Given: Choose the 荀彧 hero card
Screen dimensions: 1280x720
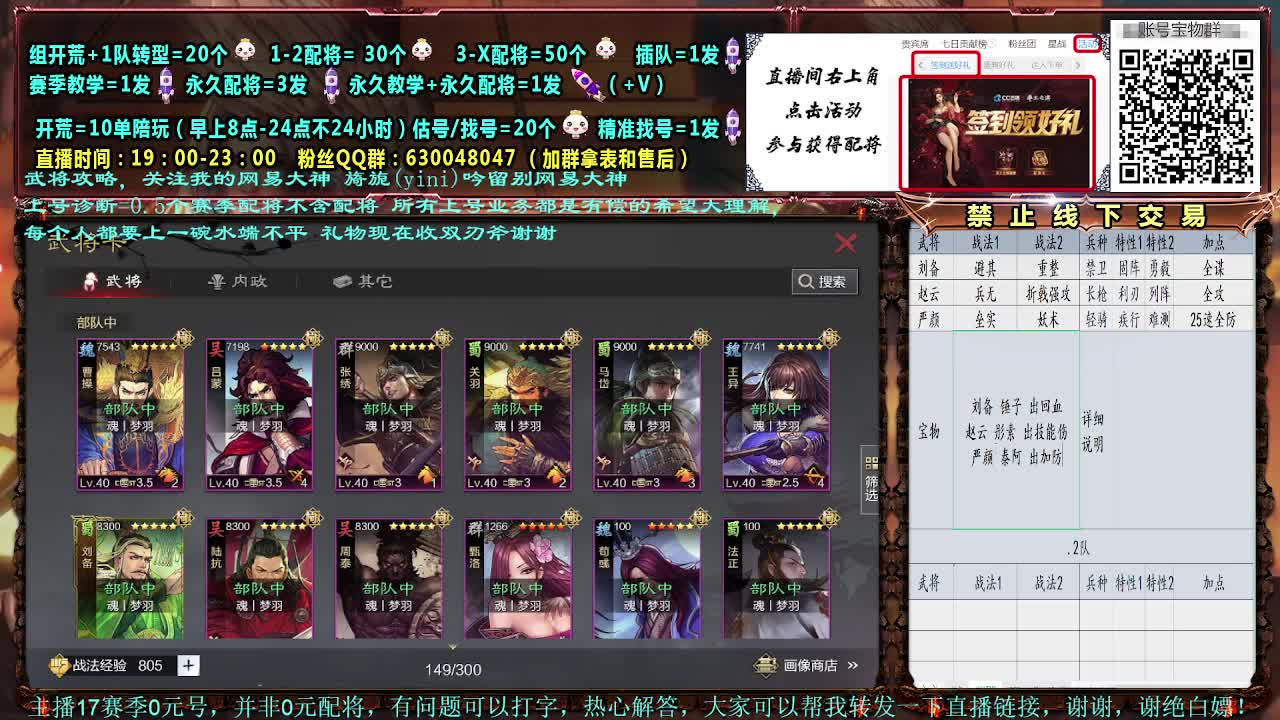Looking at the screenshot, I should coord(646,578).
